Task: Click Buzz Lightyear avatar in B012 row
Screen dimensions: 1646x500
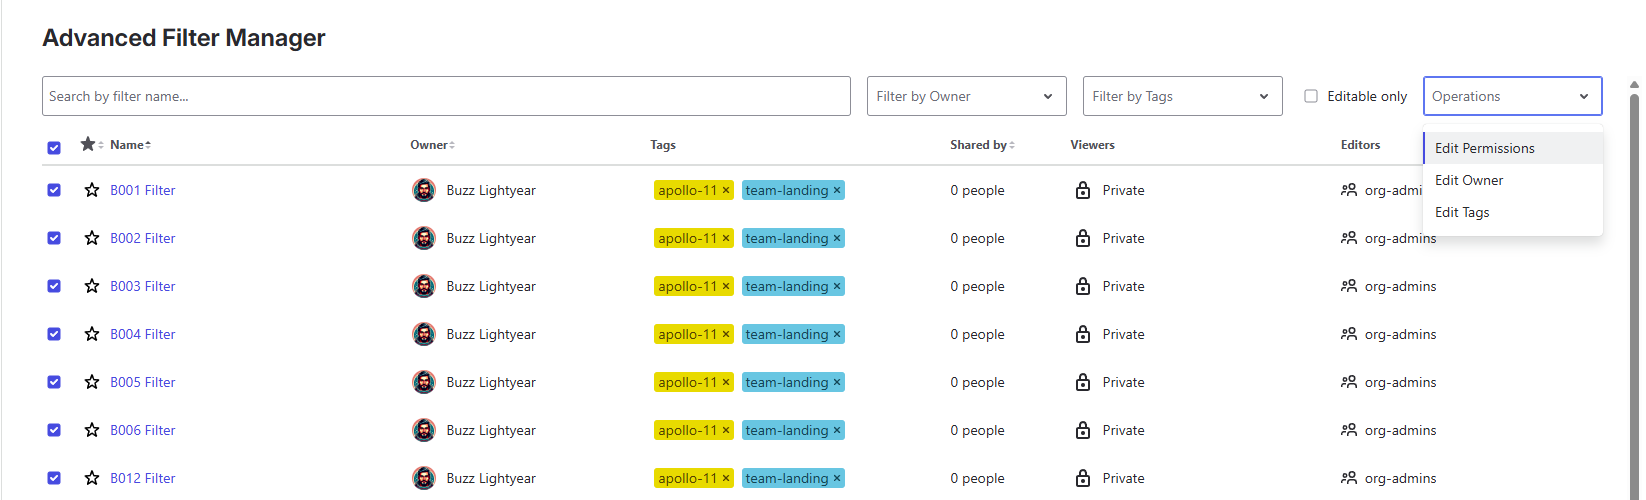Action: pos(424,478)
